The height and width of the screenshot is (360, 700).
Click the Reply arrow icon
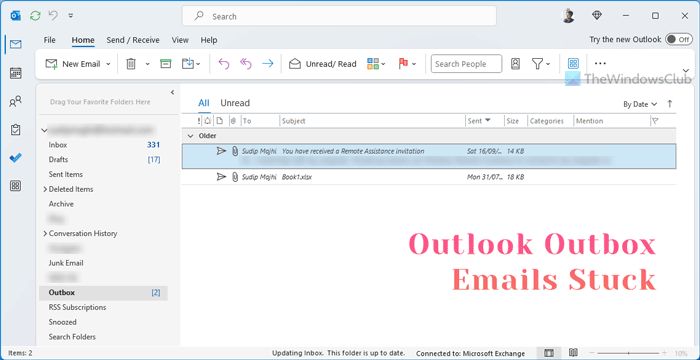coord(224,64)
